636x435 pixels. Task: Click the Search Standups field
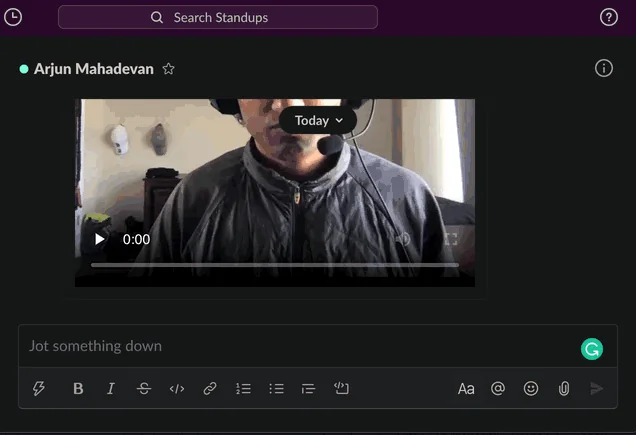tap(218, 17)
